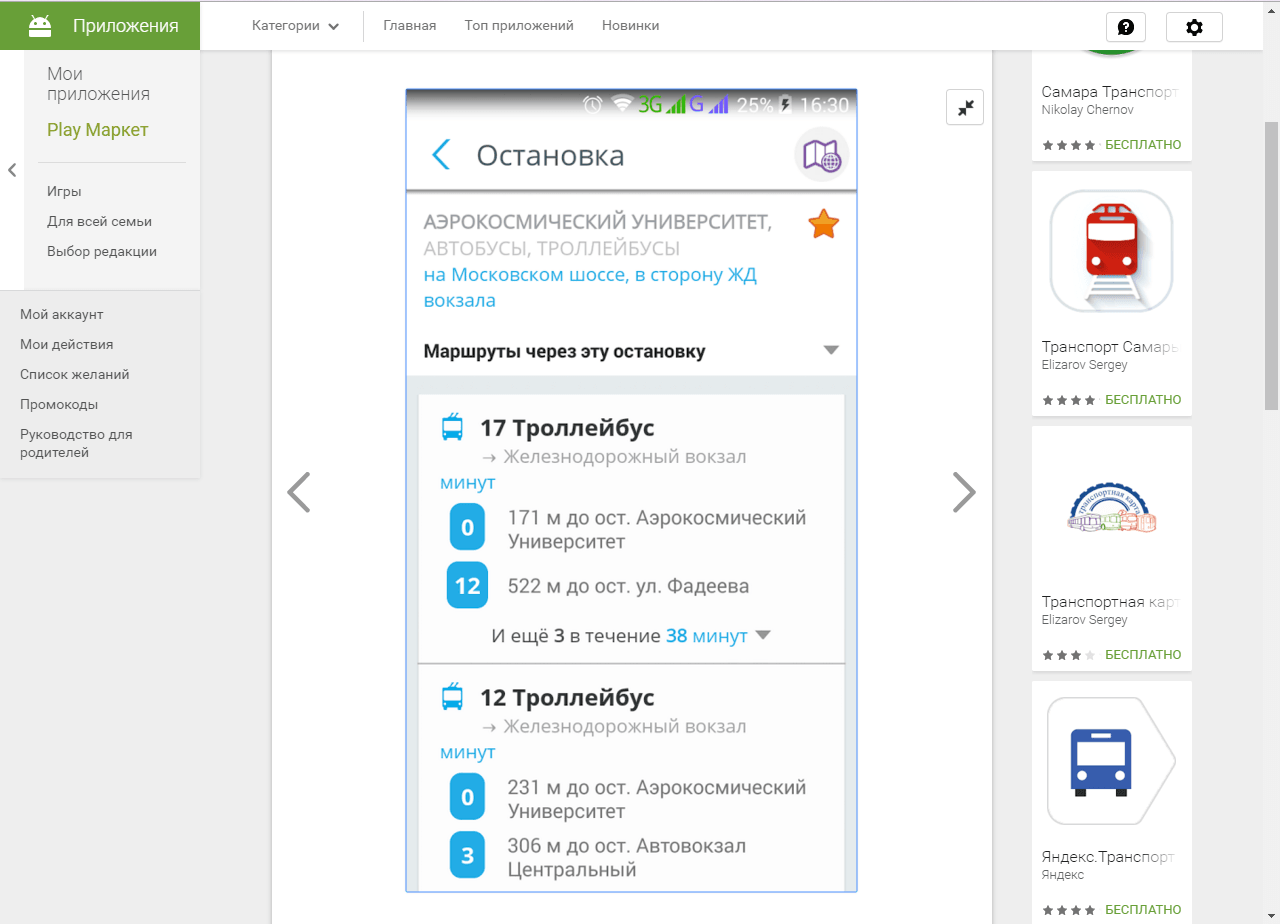The image size is (1280, 924).
Task: Click the help question mark icon
Action: pyautogui.click(x=1125, y=27)
